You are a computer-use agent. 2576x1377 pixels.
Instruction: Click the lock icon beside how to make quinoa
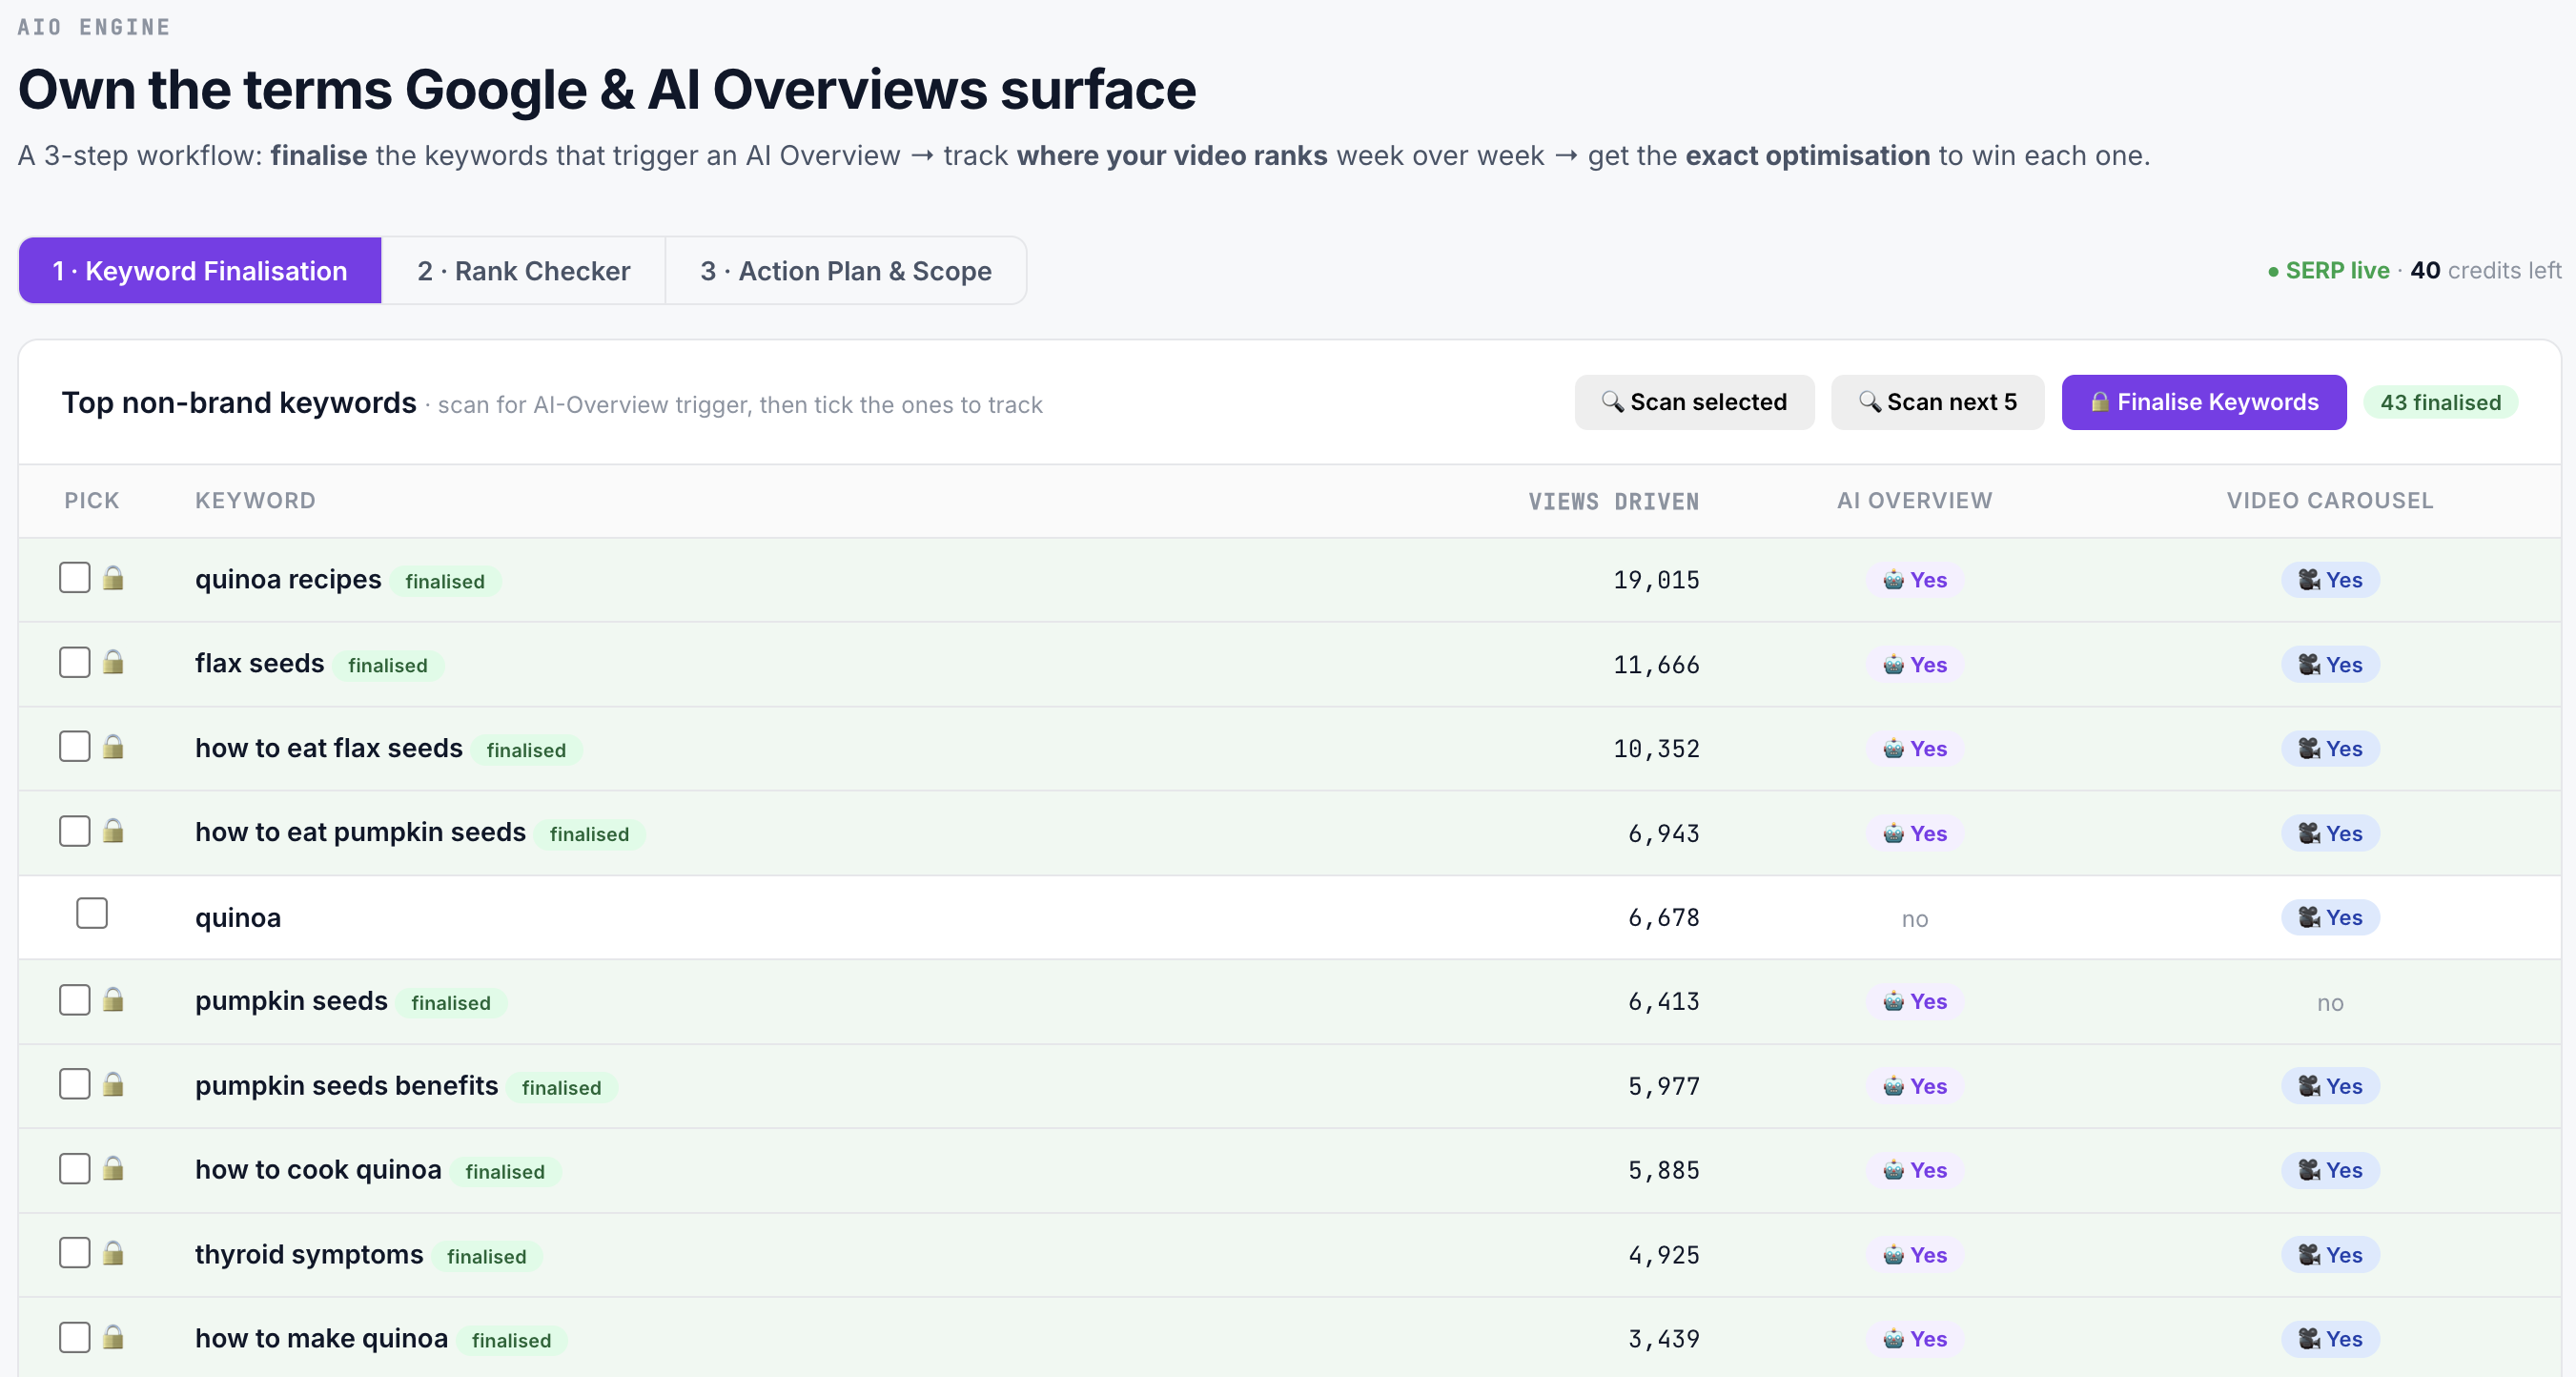point(113,1337)
